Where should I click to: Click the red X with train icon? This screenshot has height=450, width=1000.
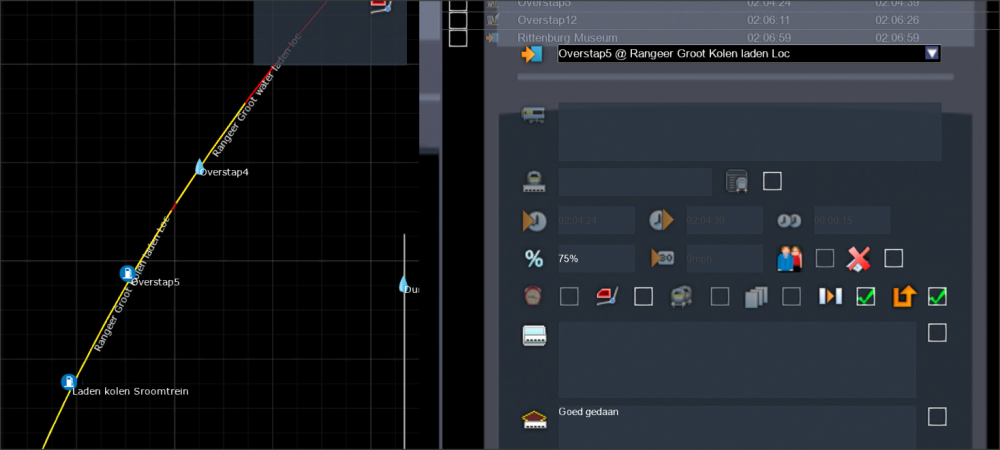(x=859, y=259)
